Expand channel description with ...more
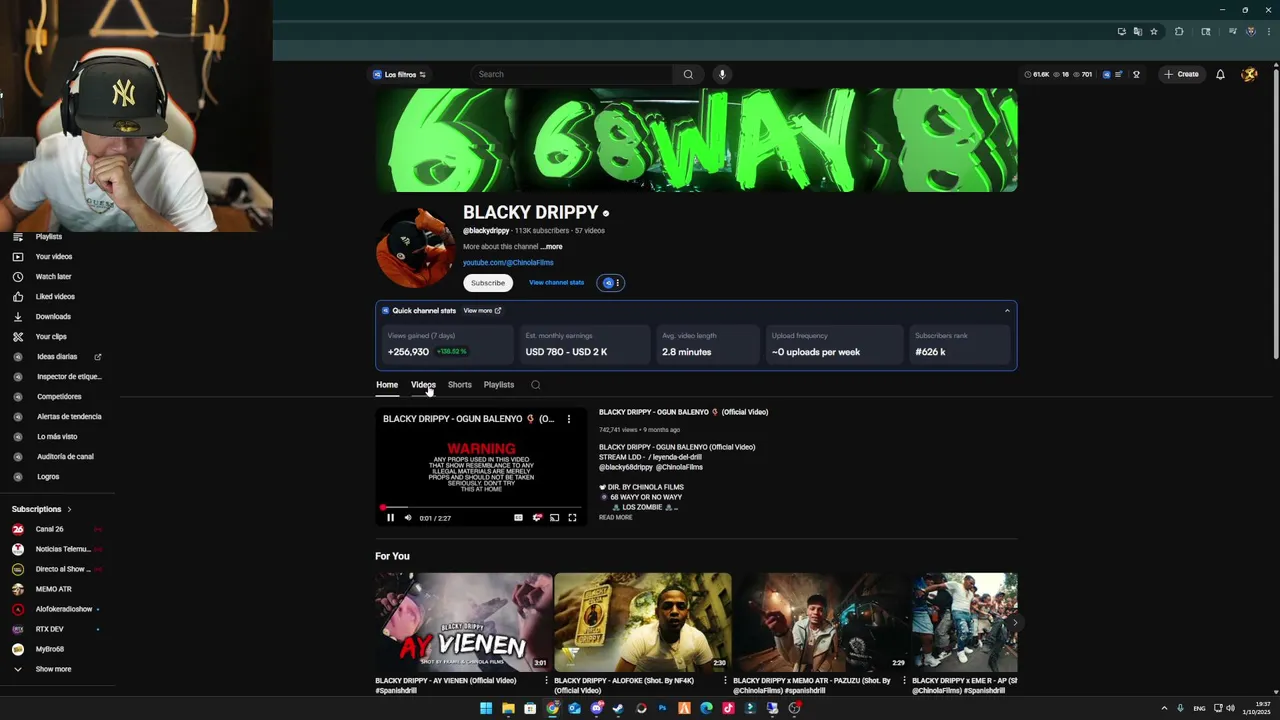1280x720 pixels. click(551, 247)
